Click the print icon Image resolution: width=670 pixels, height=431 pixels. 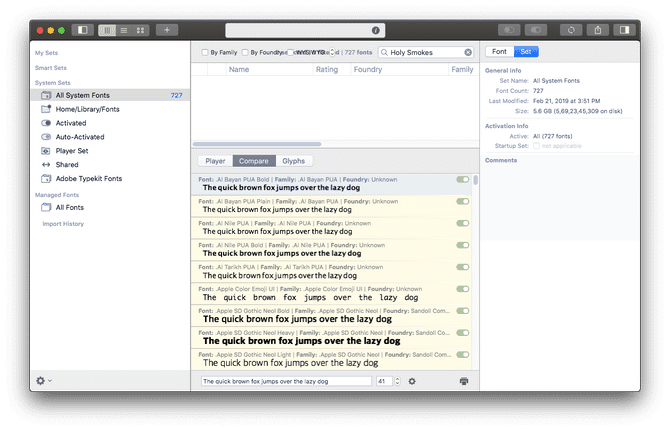464,381
